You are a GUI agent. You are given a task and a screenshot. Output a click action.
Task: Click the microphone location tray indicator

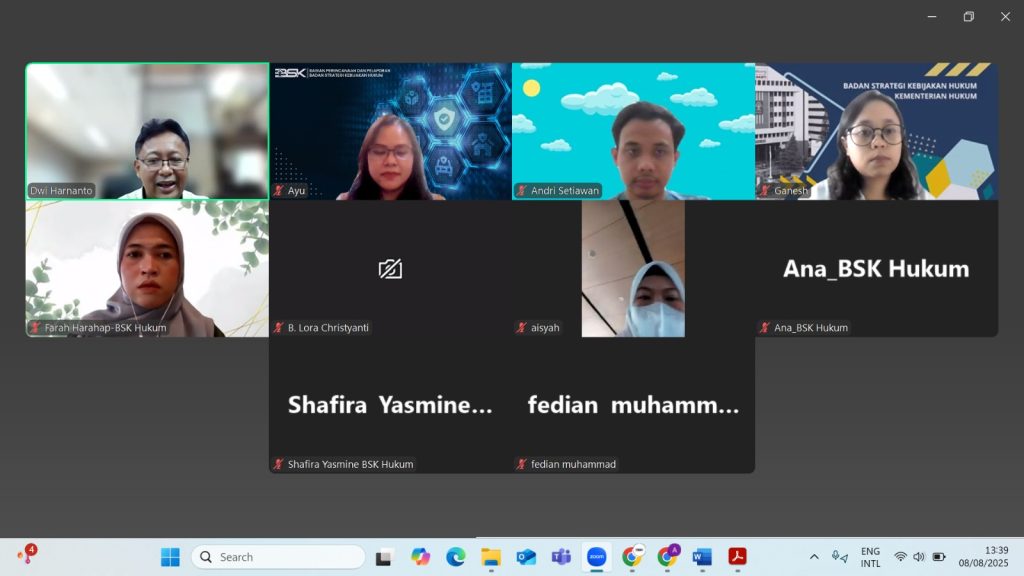click(839, 557)
